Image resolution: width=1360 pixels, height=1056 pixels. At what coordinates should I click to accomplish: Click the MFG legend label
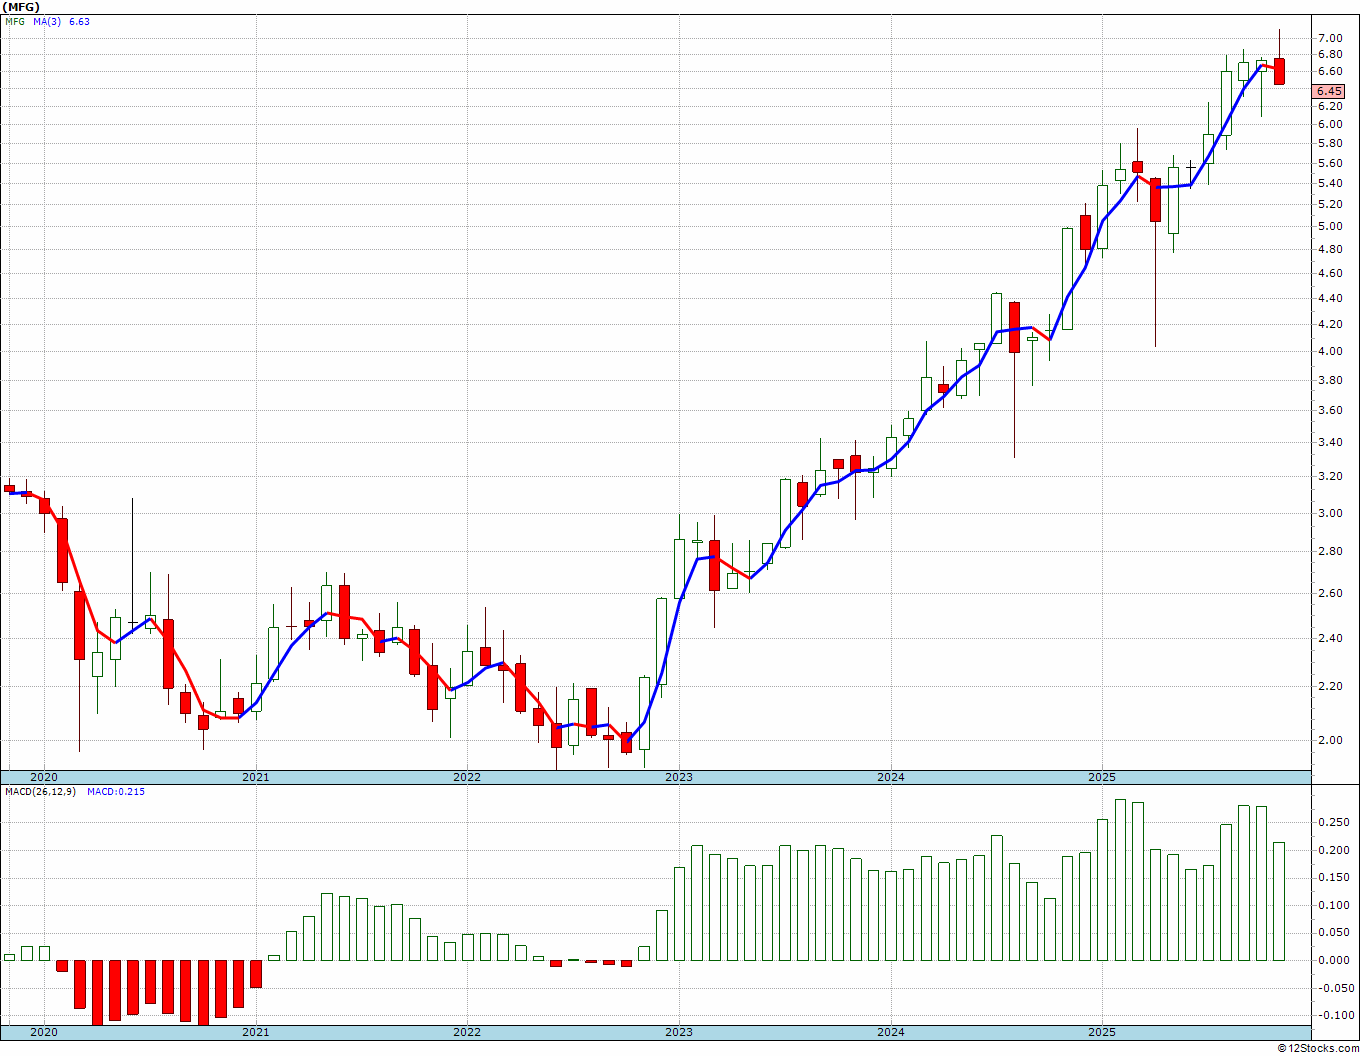15,21
